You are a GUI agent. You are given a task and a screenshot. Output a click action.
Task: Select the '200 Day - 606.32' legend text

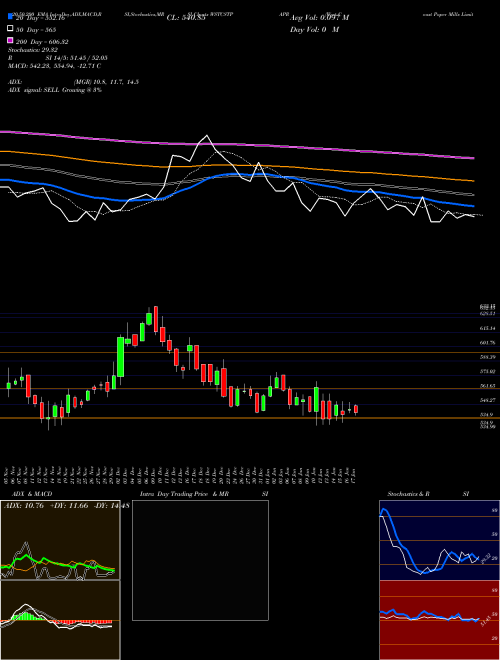42,42
